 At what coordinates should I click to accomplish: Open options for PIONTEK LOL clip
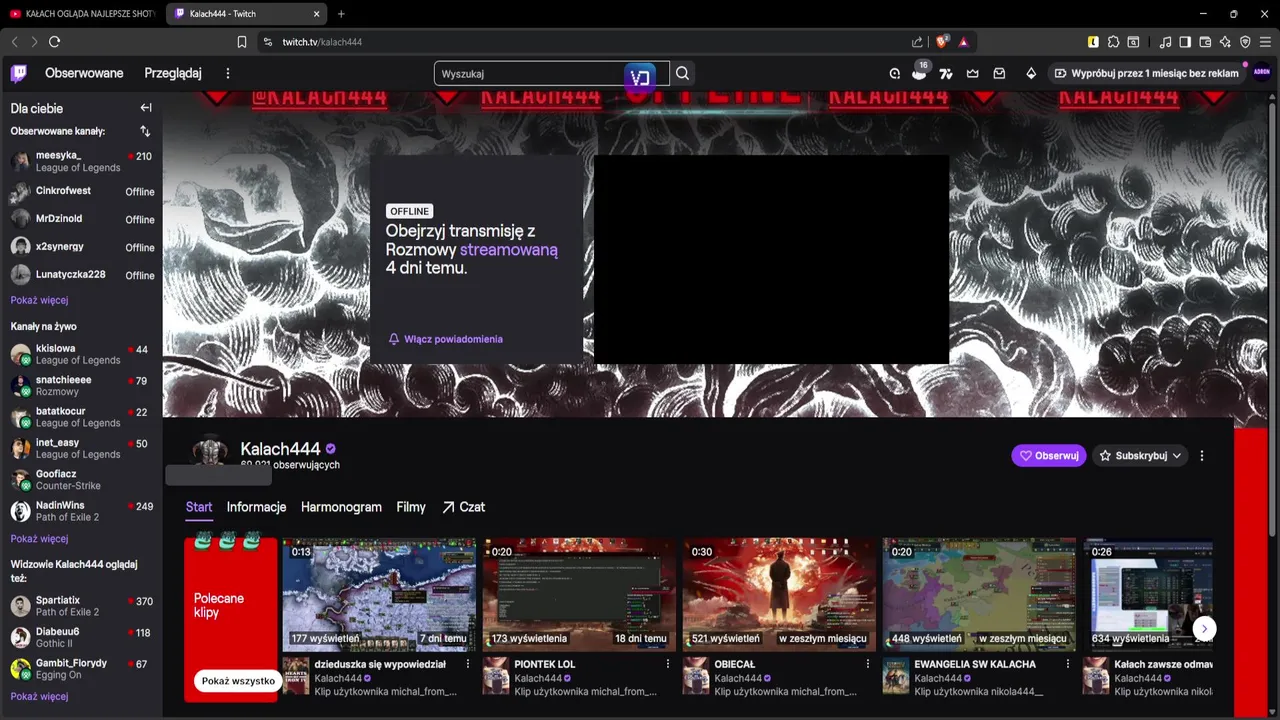[668, 664]
